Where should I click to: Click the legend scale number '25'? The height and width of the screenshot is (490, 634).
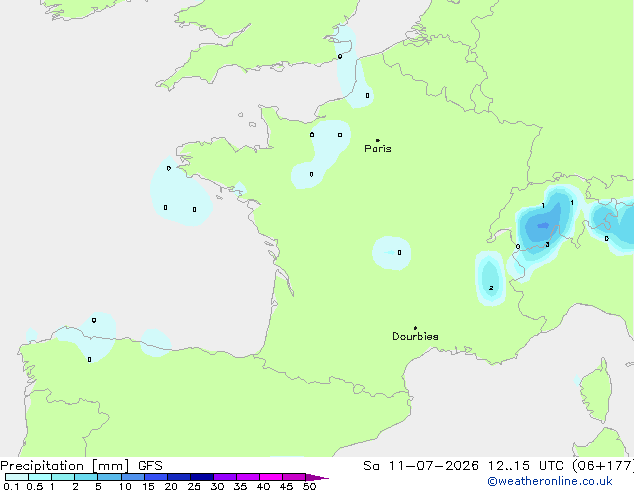pos(194,486)
